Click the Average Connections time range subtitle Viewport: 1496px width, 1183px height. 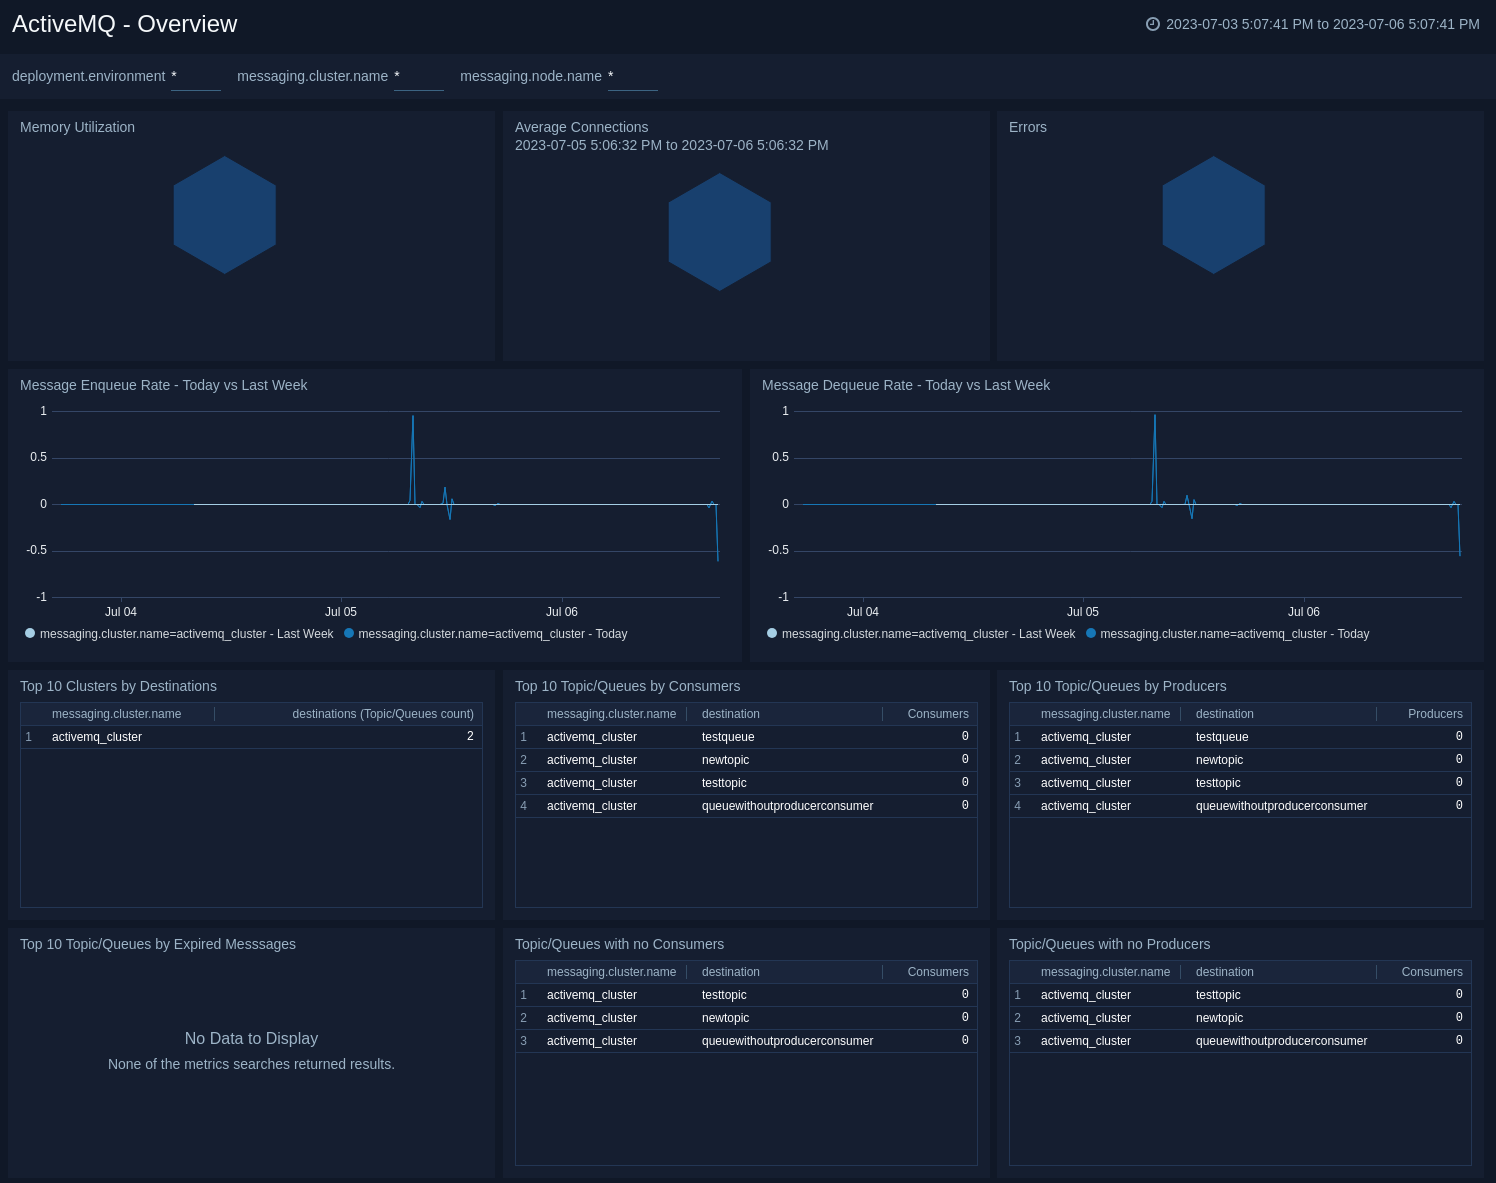(x=672, y=145)
